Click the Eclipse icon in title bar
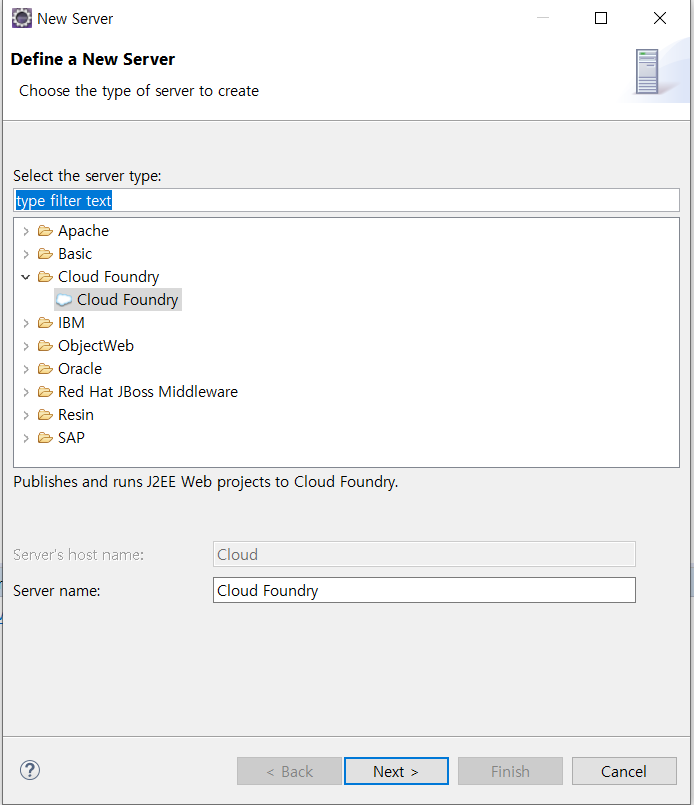694x805 pixels. point(22,18)
